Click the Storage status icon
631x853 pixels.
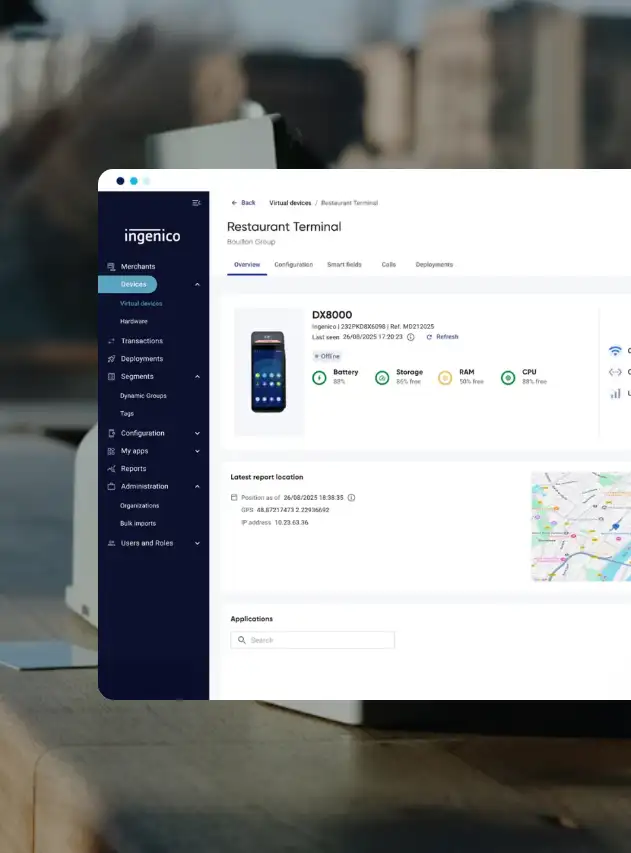[x=382, y=378]
